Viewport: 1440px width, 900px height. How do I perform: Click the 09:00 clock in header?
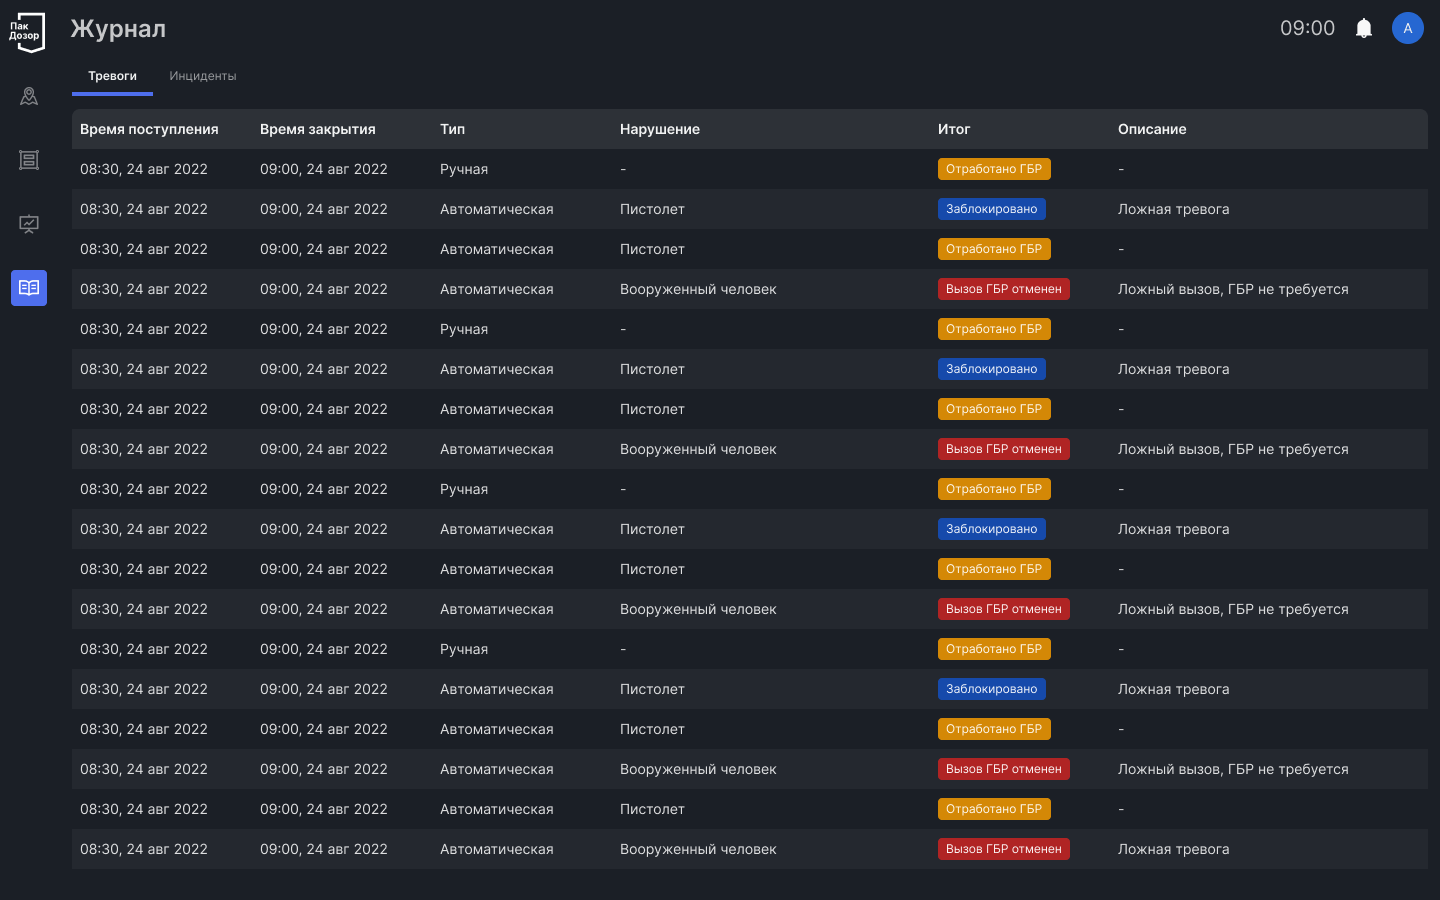point(1307,28)
